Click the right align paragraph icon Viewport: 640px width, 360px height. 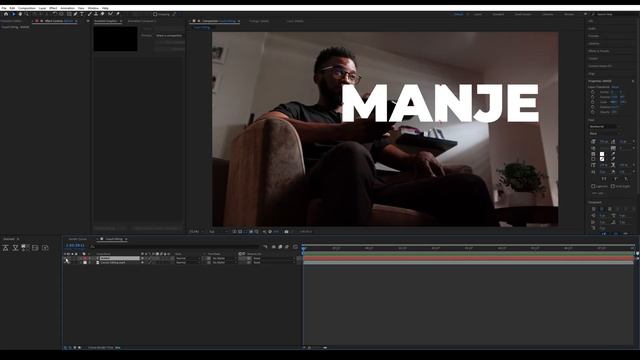click(610, 209)
